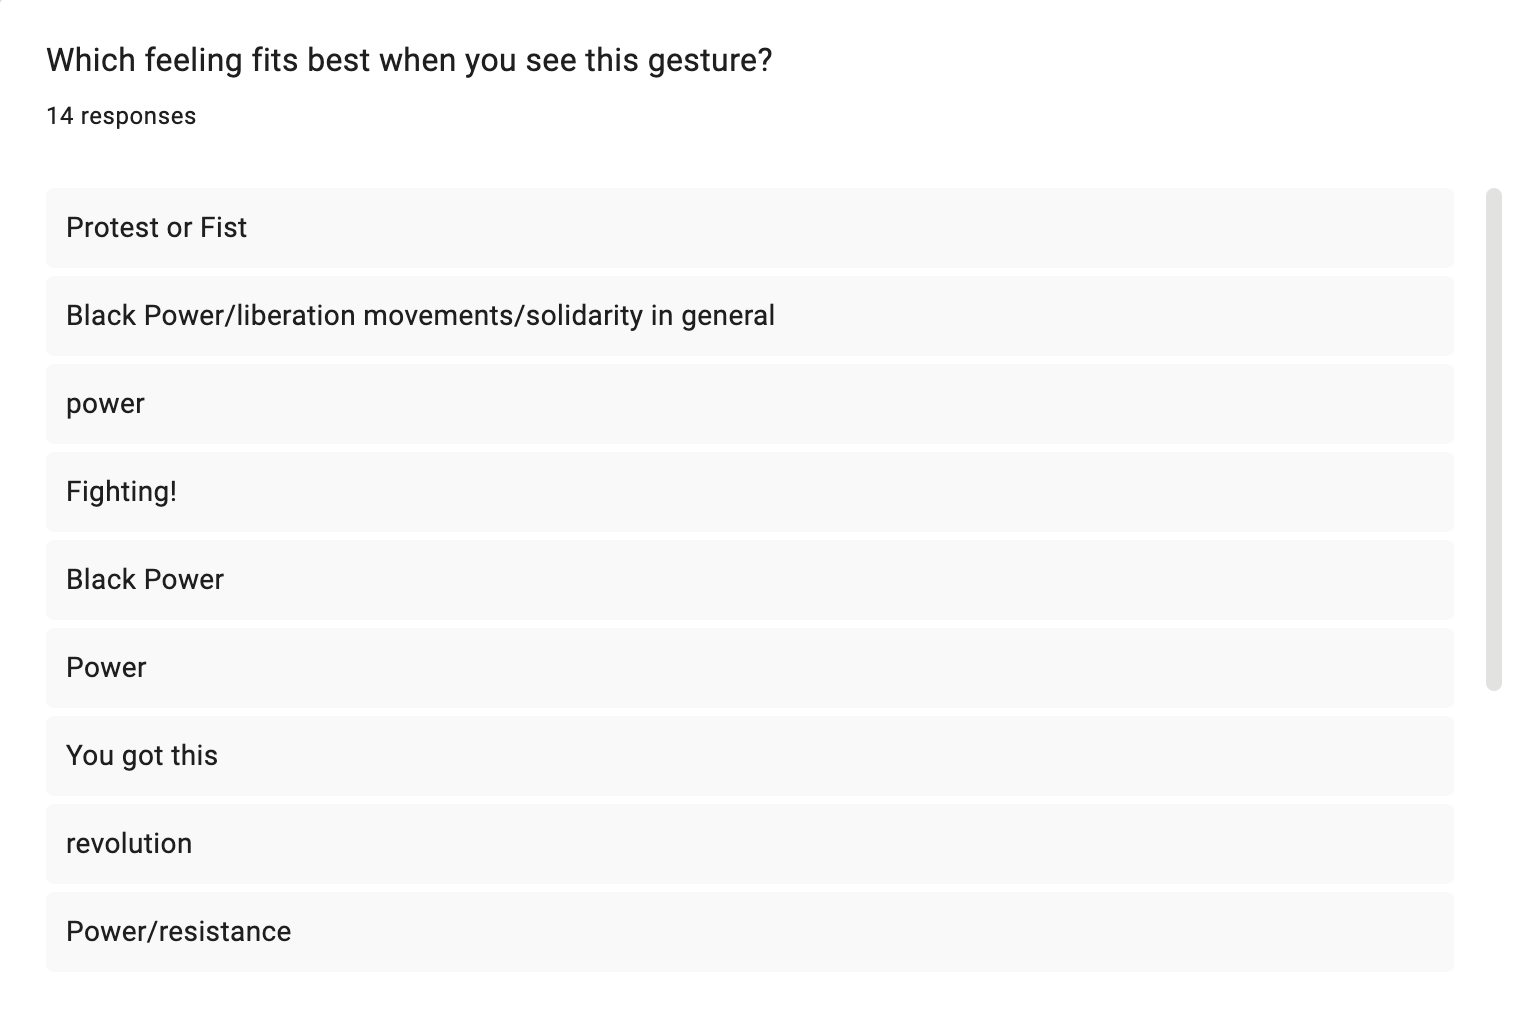Select the lowercase 'power' response row
Screen dimensions: 1524x1020
pos(750,404)
